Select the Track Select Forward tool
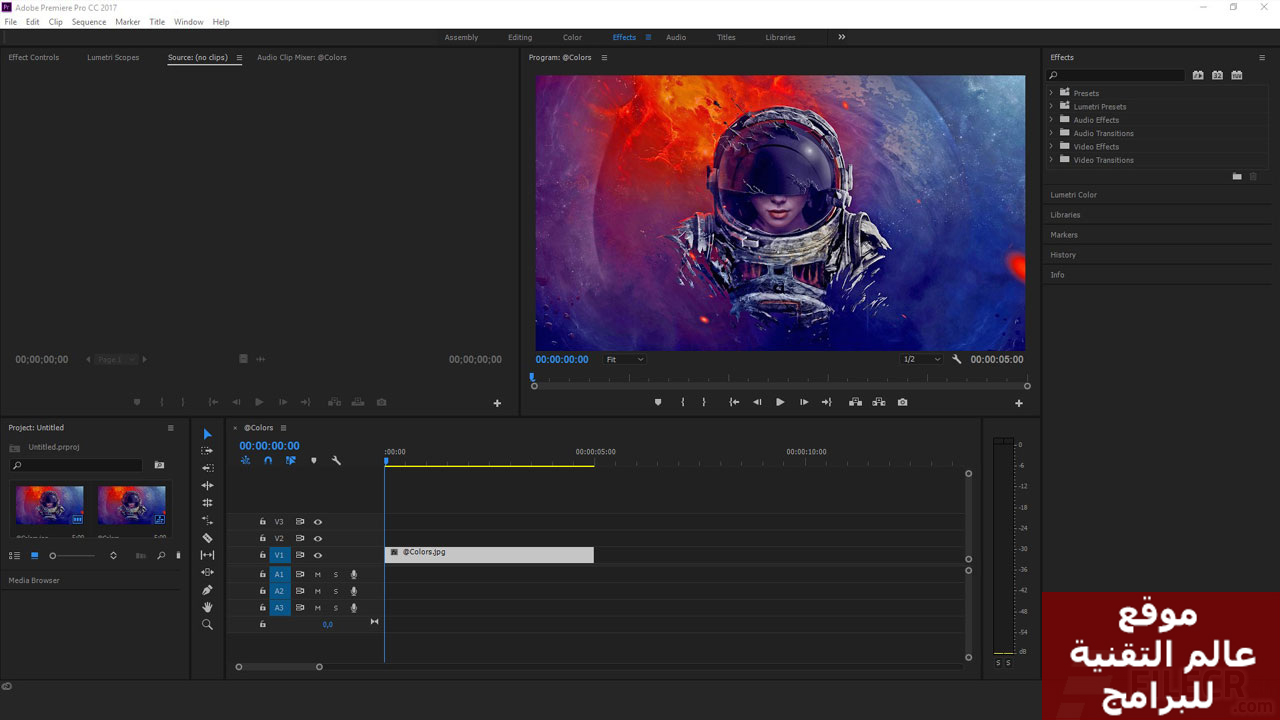 pyautogui.click(x=207, y=451)
